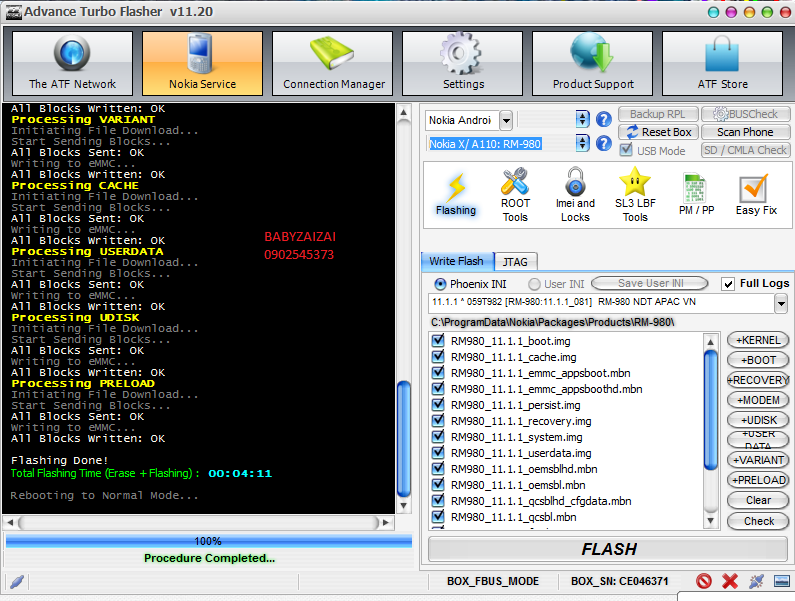Switch to Write Flash tab
The image size is (795, 601).
[x=457, y=261]
